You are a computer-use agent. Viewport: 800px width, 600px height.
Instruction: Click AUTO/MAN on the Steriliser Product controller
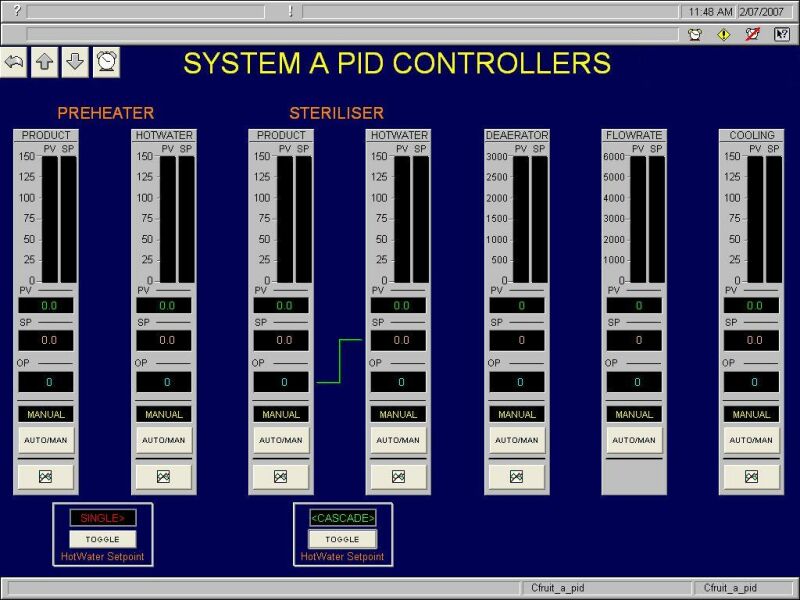click(x=281, y=440)
